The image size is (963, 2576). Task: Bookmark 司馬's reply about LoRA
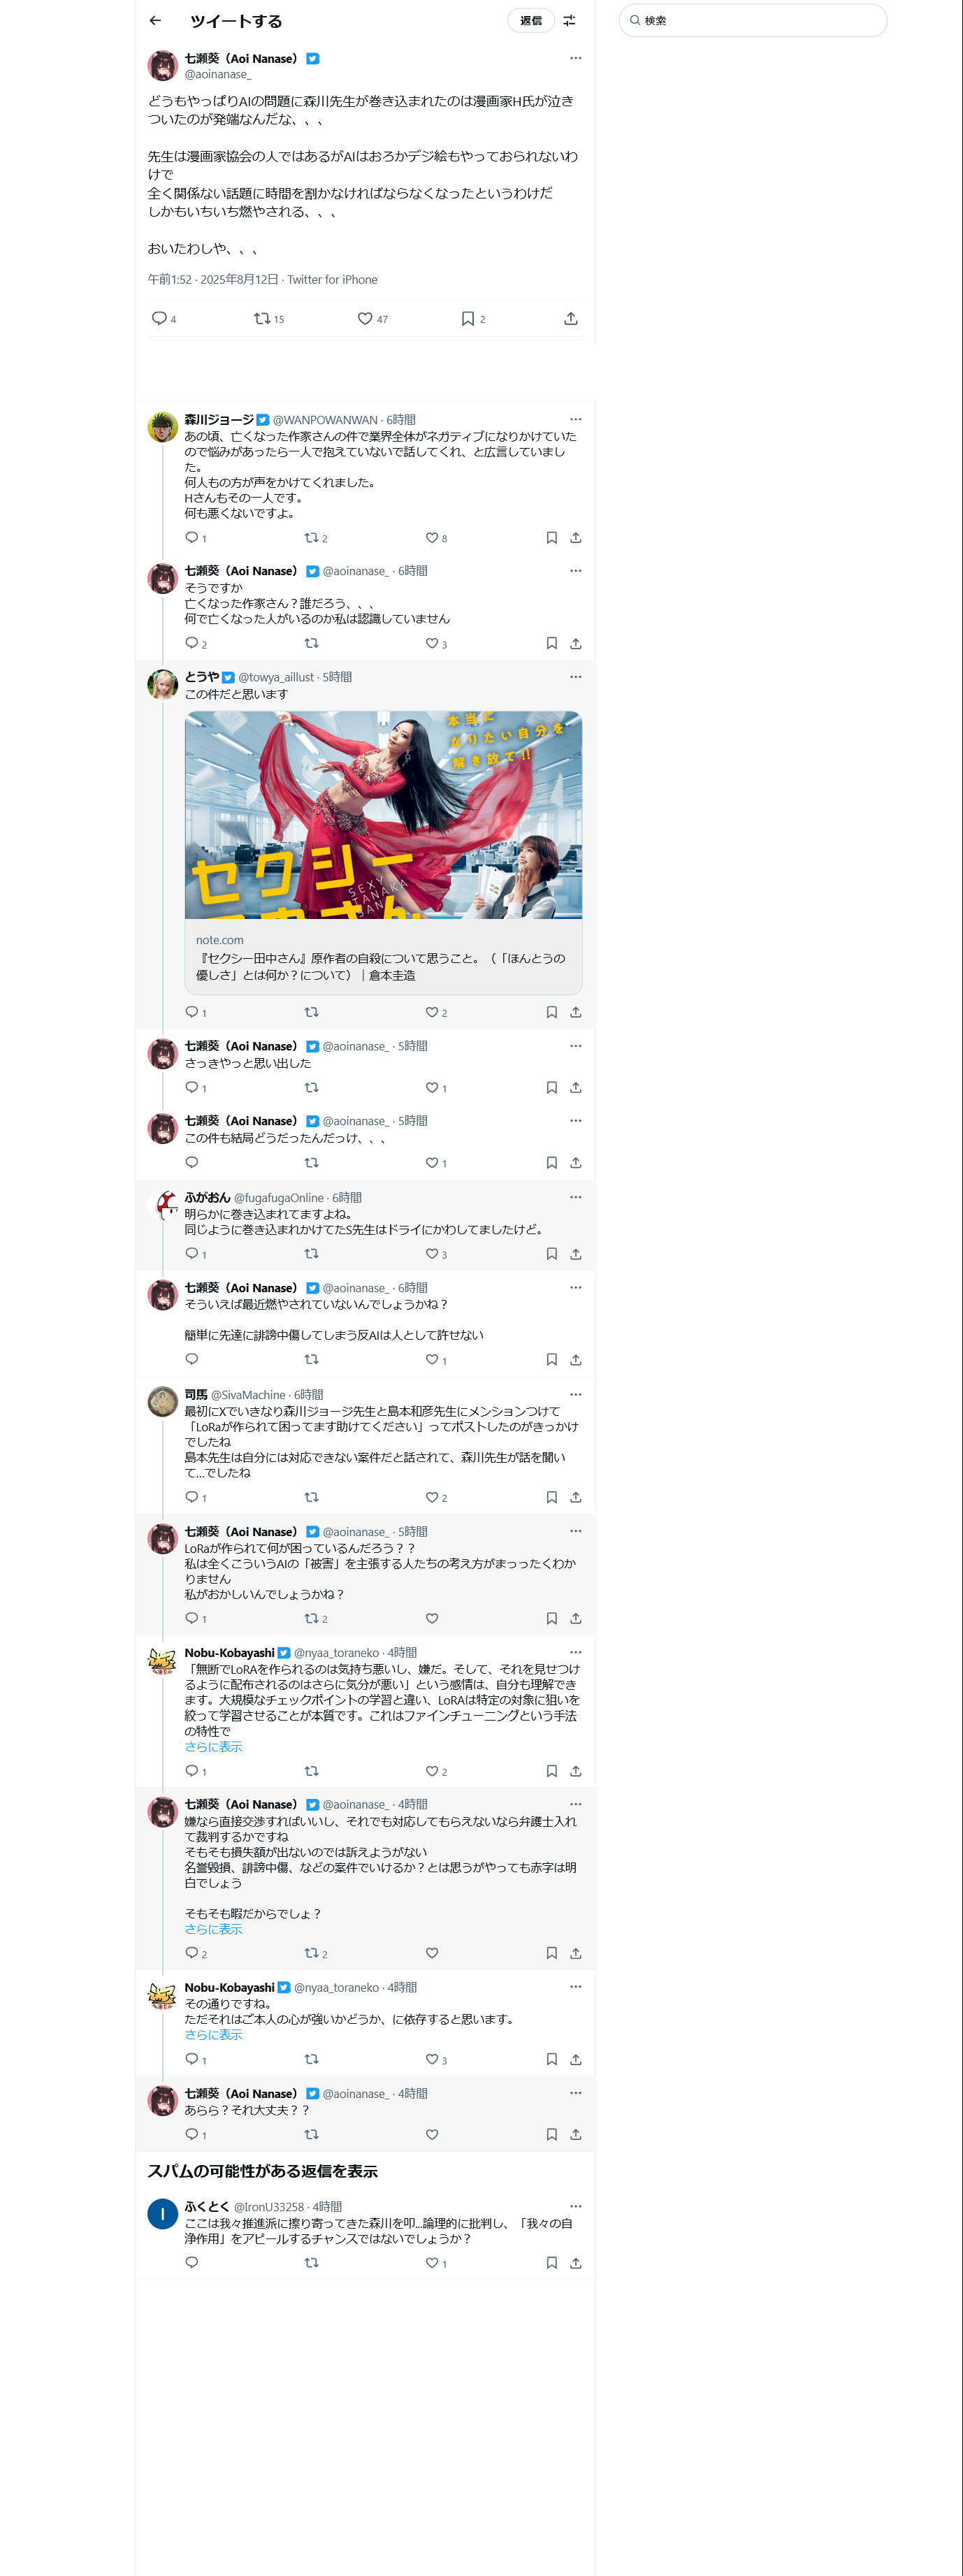(x=552, y=1497)
